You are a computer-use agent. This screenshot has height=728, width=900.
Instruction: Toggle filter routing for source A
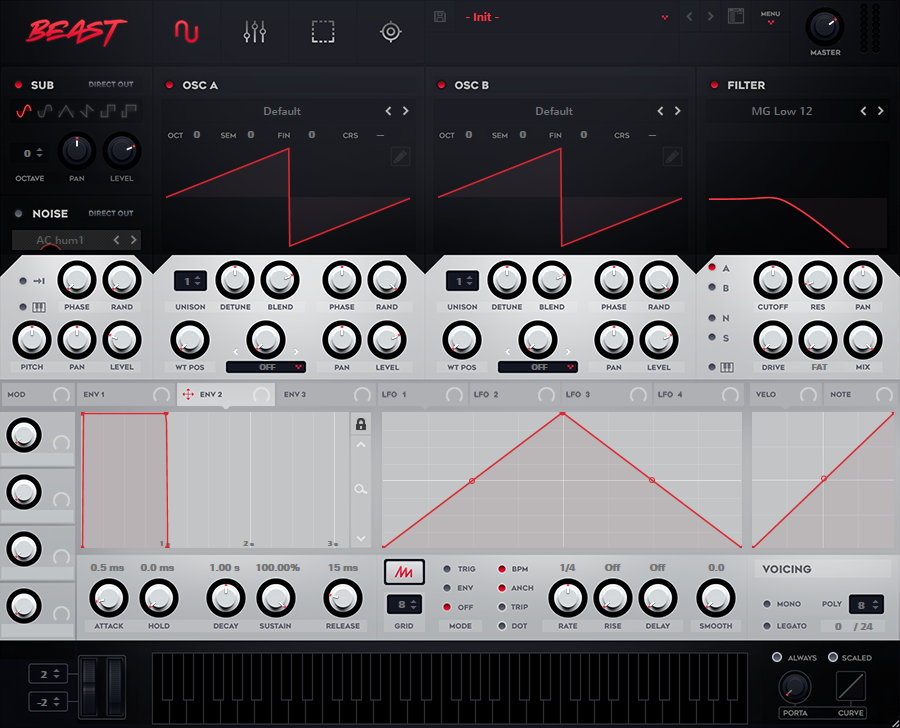712,268
